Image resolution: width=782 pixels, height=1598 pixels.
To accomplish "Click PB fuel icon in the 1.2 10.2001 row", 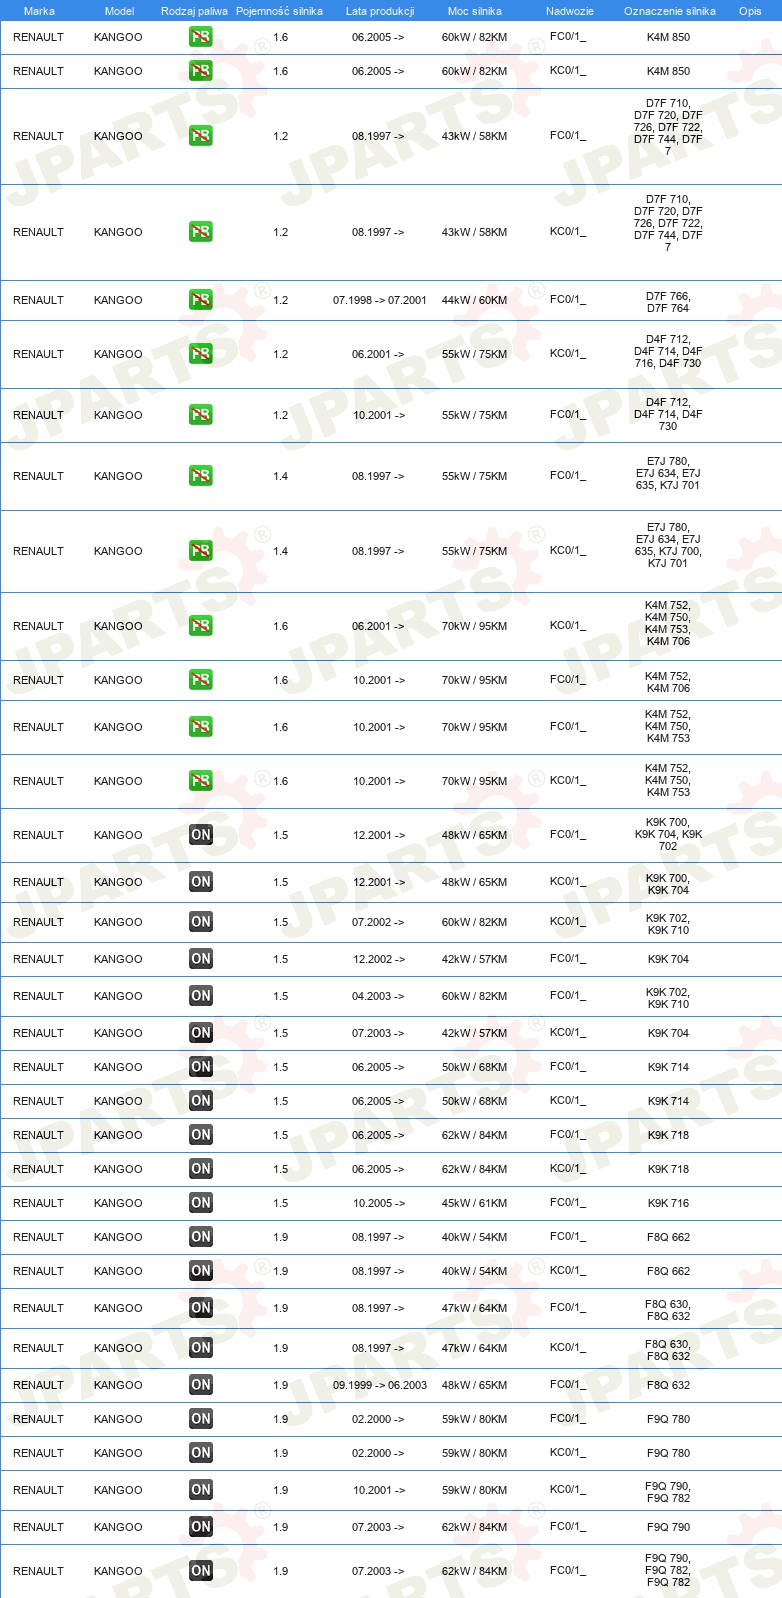I will (201, 415).
